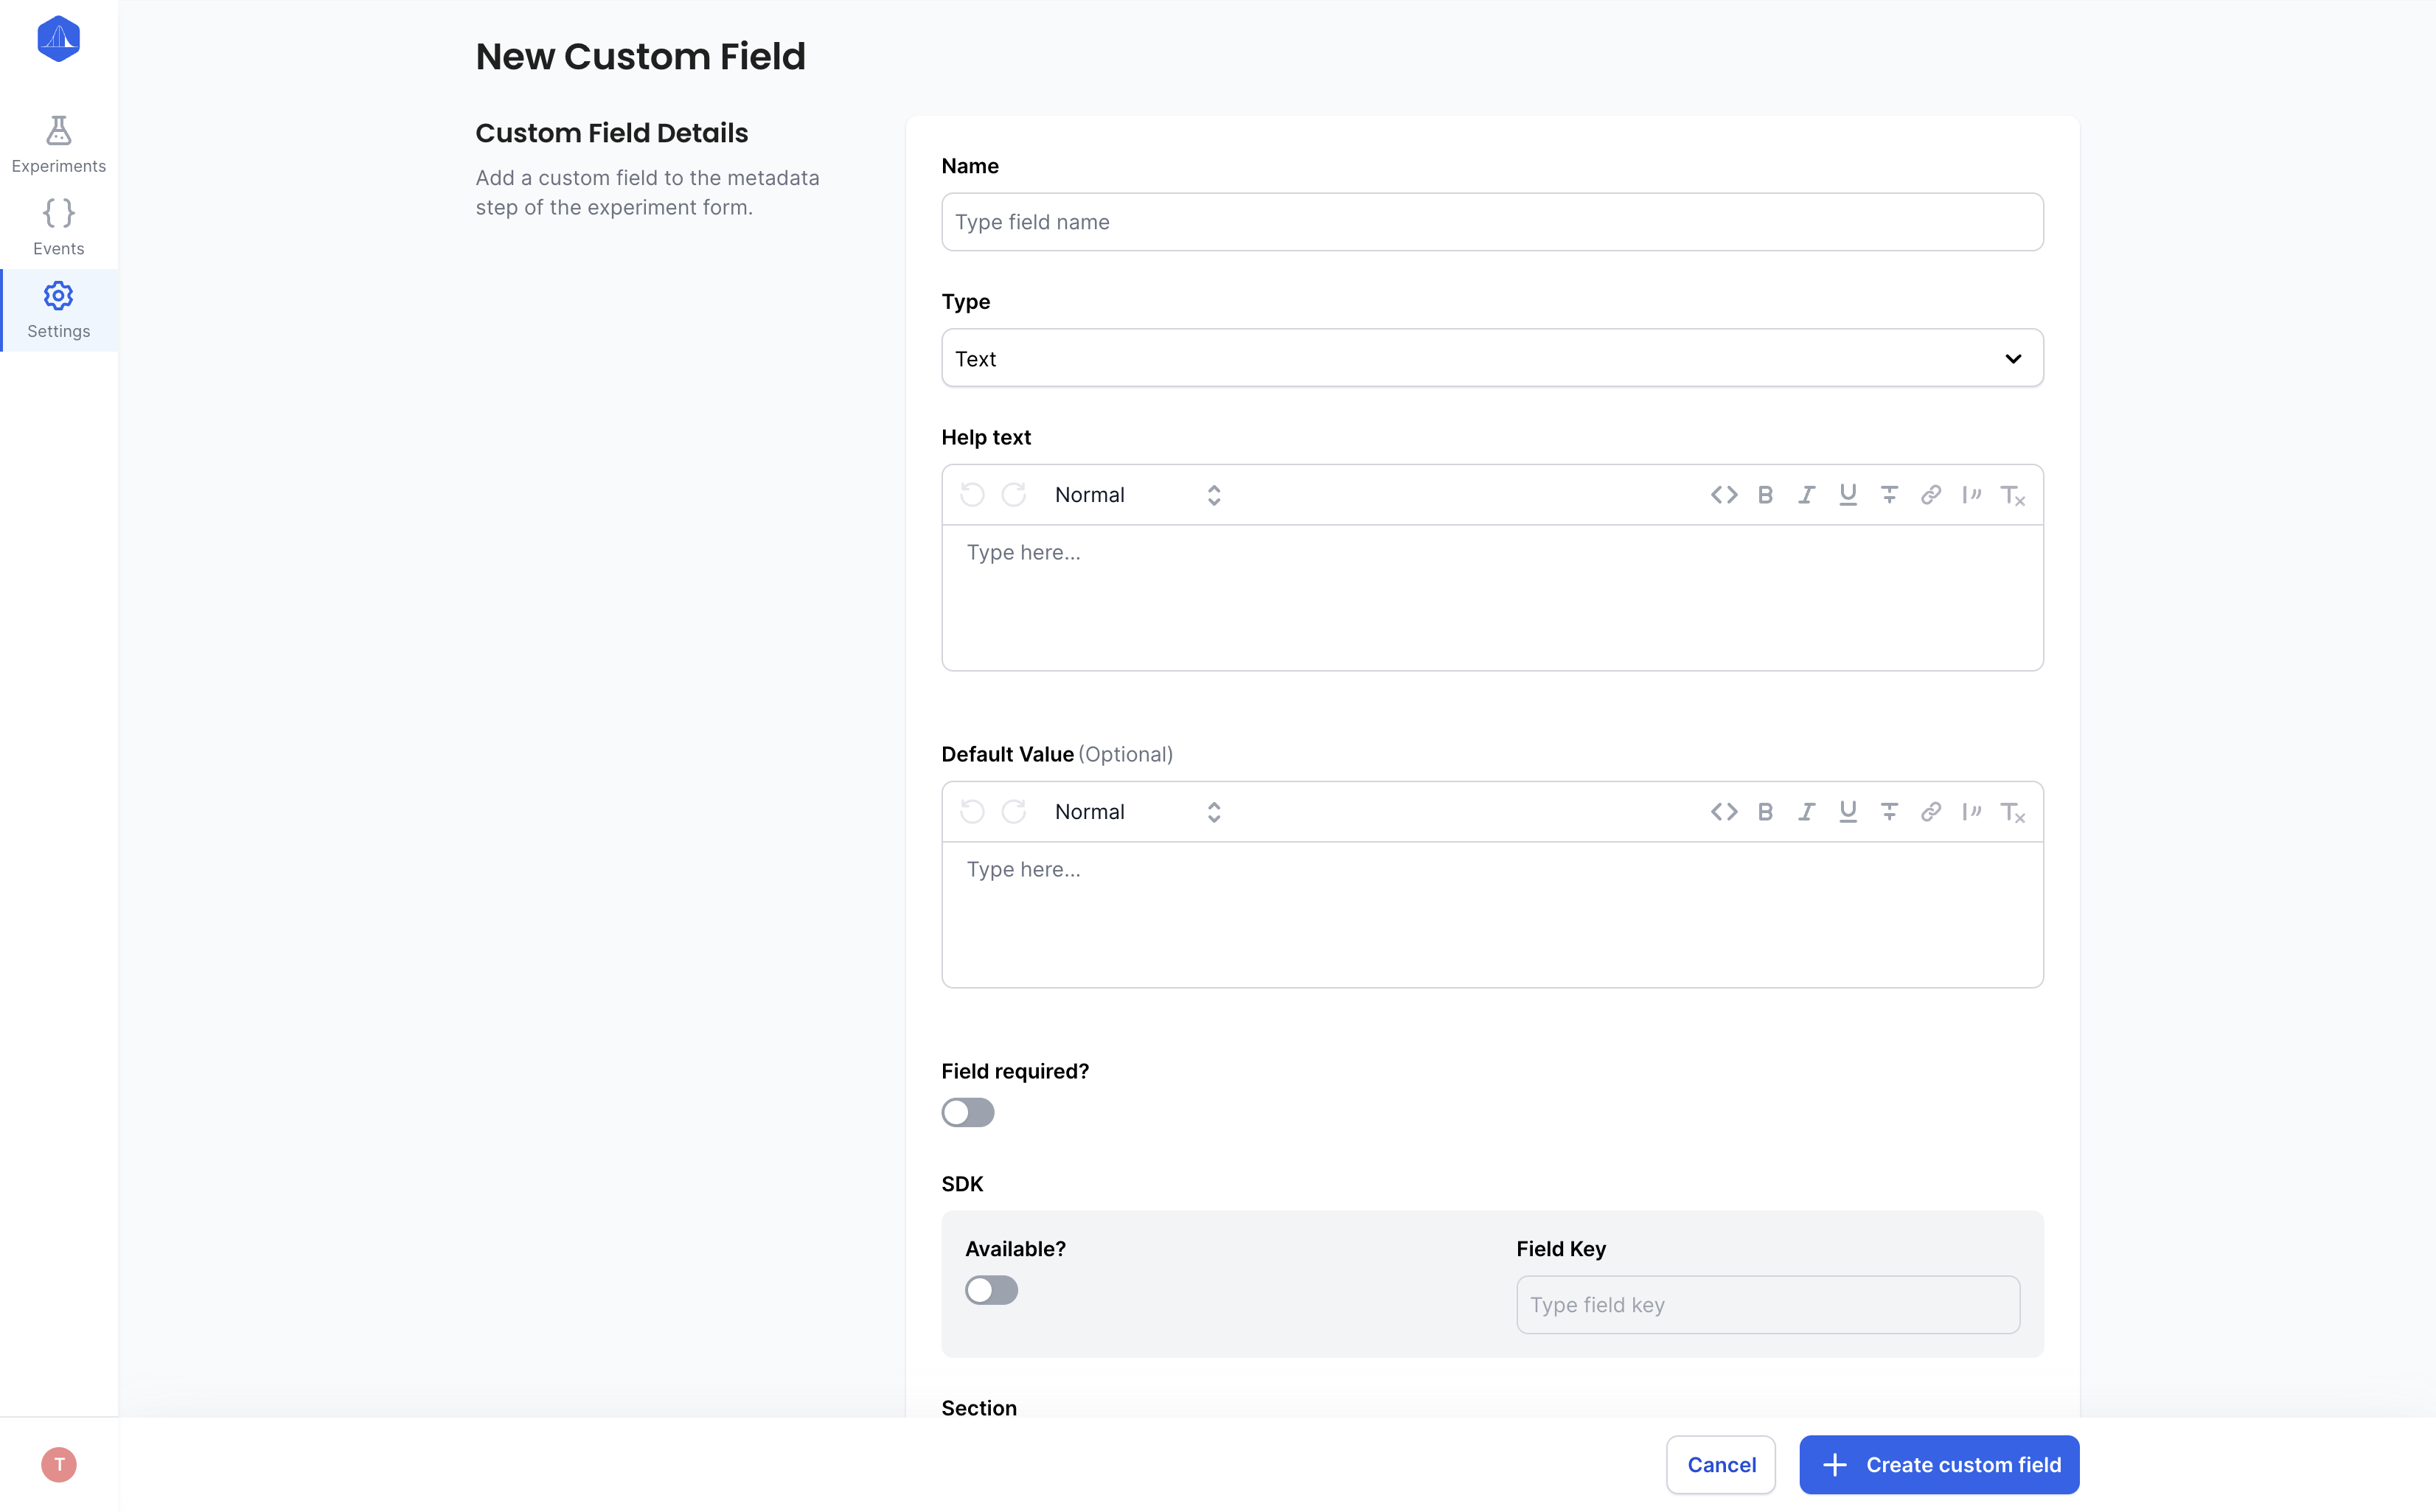Open Settings from the sidebar
2436x1512 pixels.
click(x=58, y=310)
